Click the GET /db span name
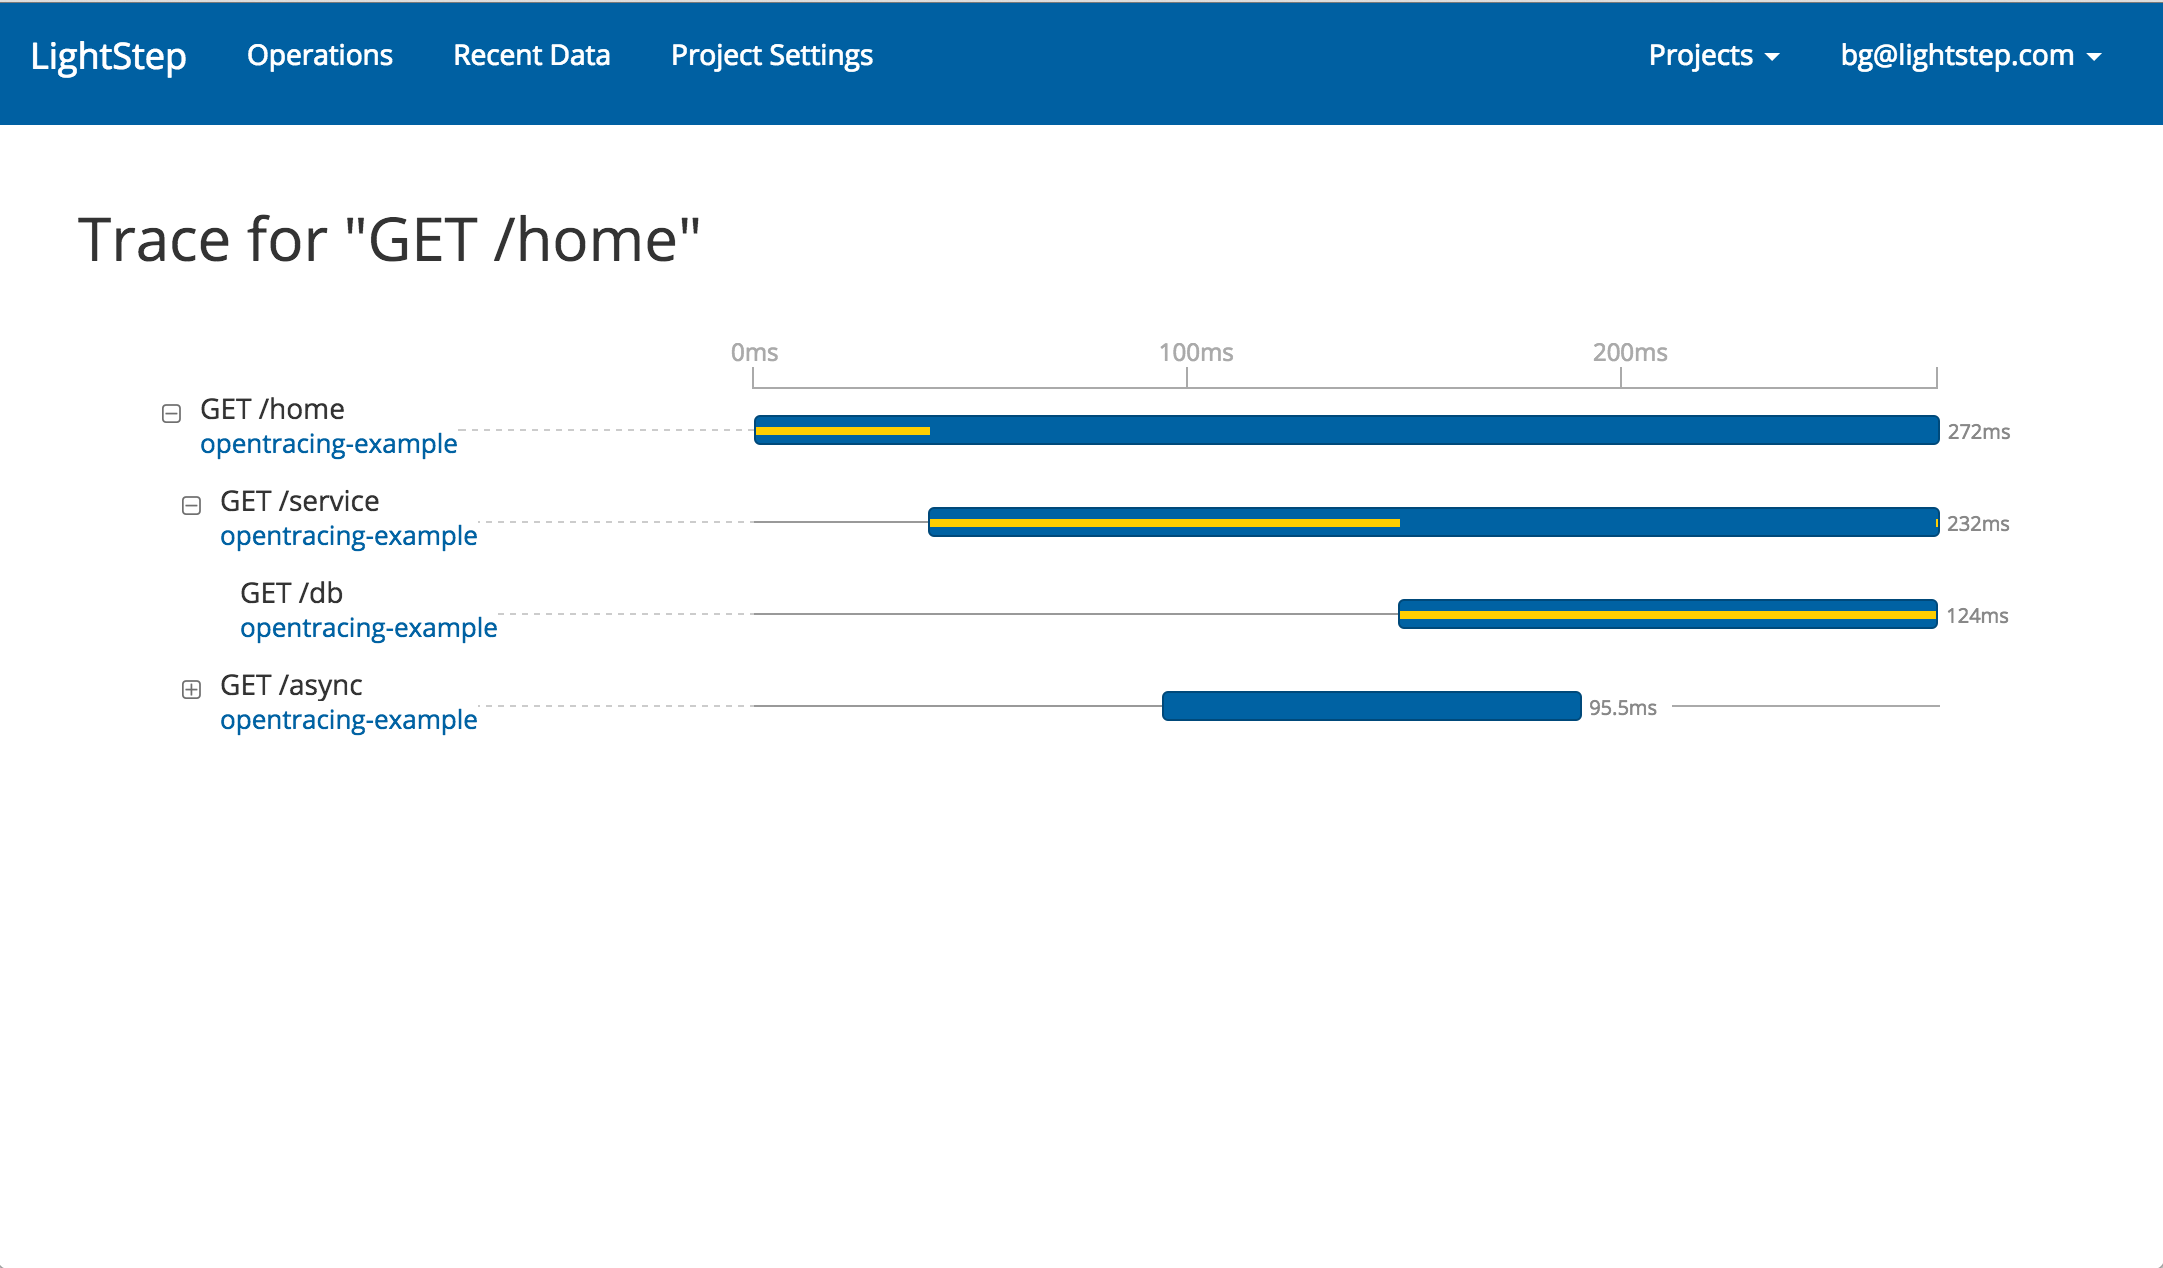This screenshot has width=2163, height=1268. tap(291, 593)
